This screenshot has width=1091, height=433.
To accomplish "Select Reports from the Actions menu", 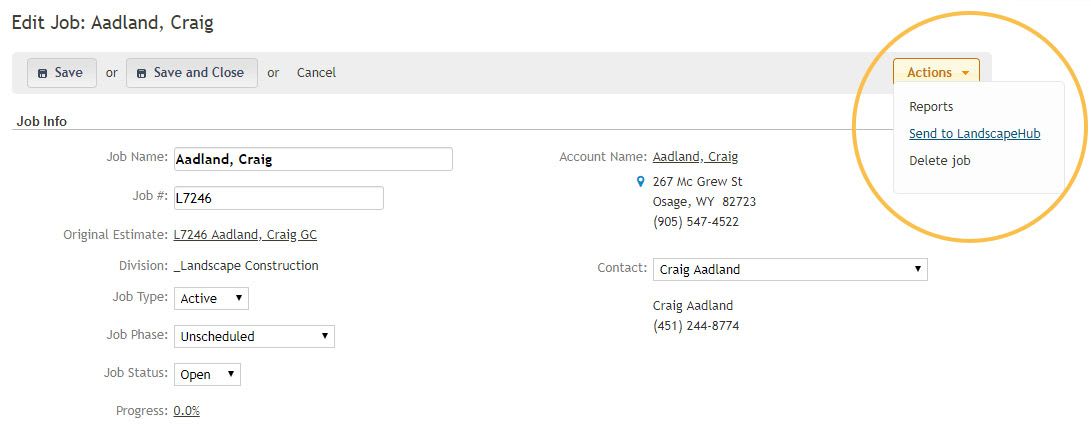I will 931,107.
